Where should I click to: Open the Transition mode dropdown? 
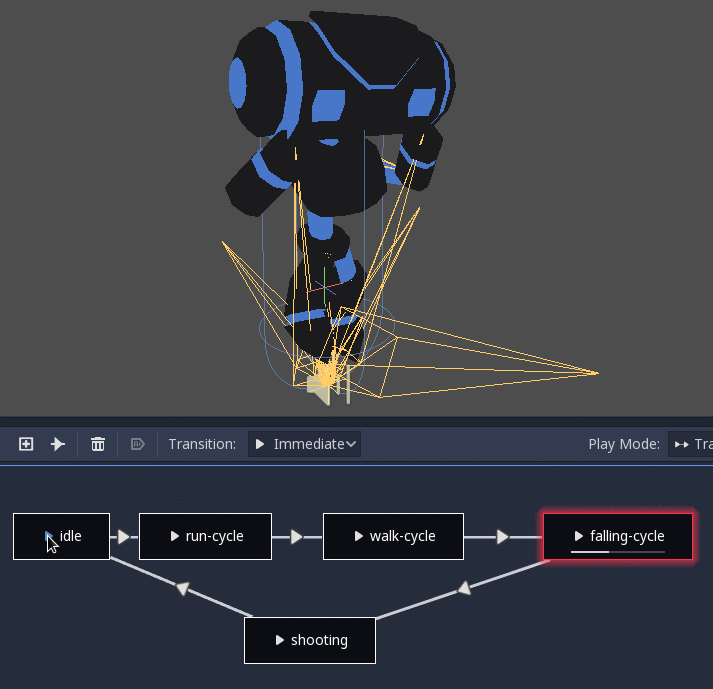point(304,444)
